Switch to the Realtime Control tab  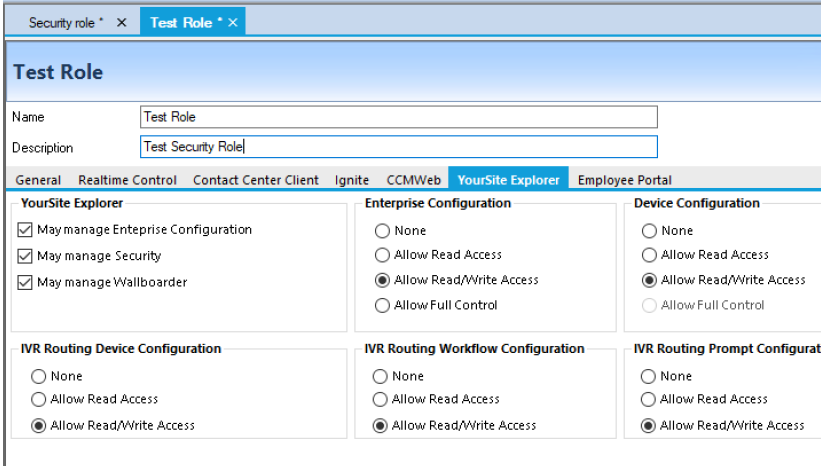[127, 180]
